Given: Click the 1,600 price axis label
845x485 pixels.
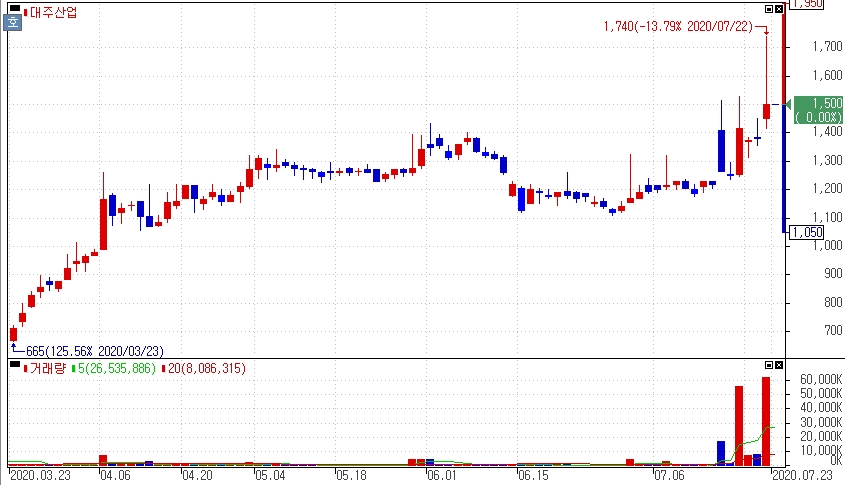Looking at the screenshot, I should pyautogui.click(x=827, y=75).
